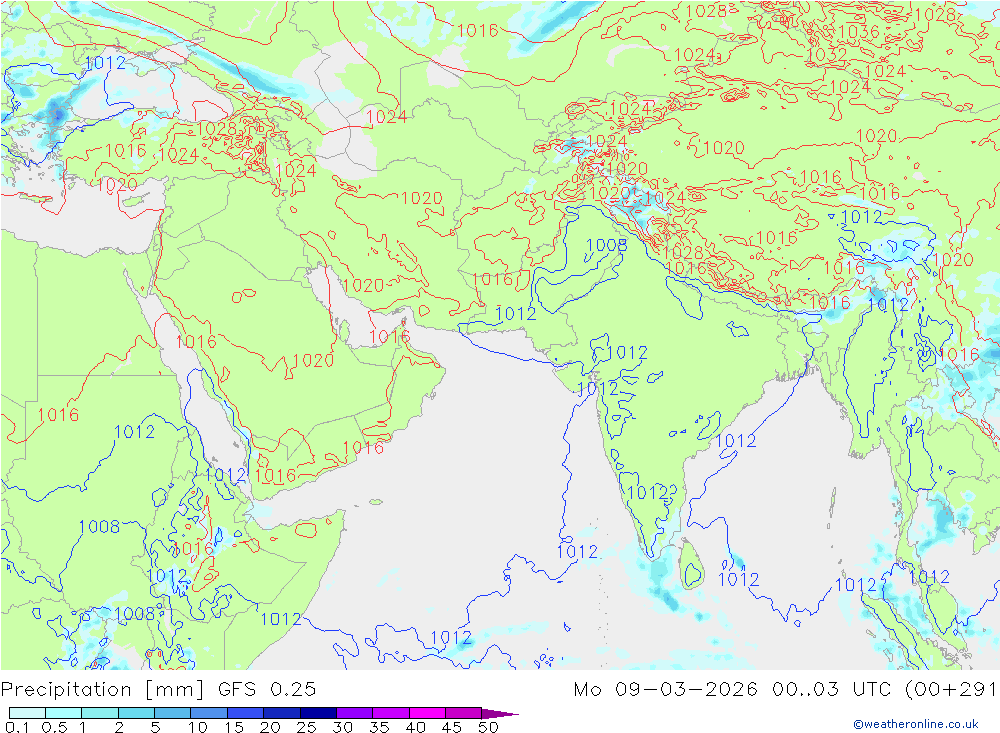This screenshot has height=733, width=1000.
Task: Click the '25' legend value
Action: (307, 727)
